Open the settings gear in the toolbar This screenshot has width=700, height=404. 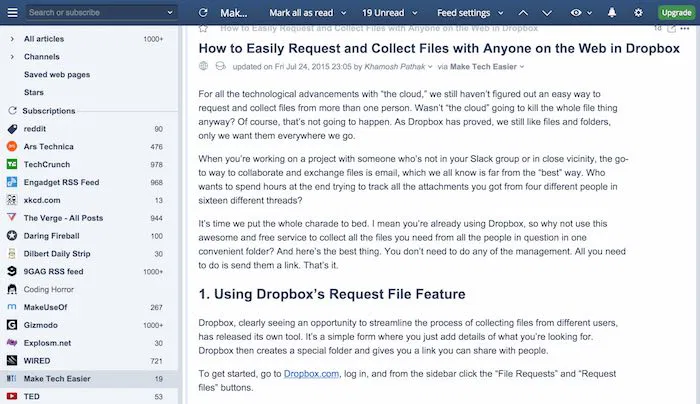tap(639, 12)
